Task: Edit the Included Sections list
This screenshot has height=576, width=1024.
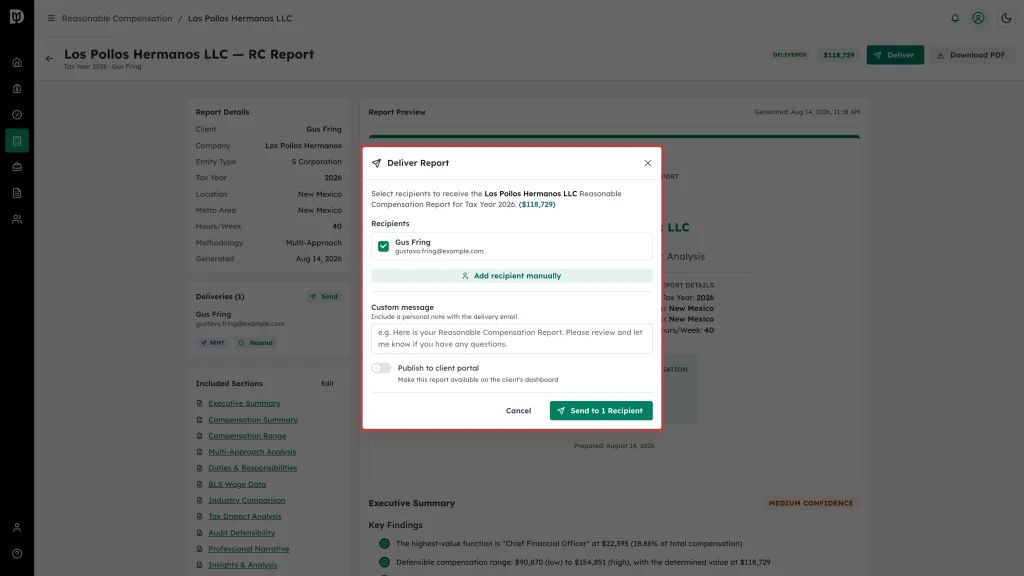Action: [327, 383]
